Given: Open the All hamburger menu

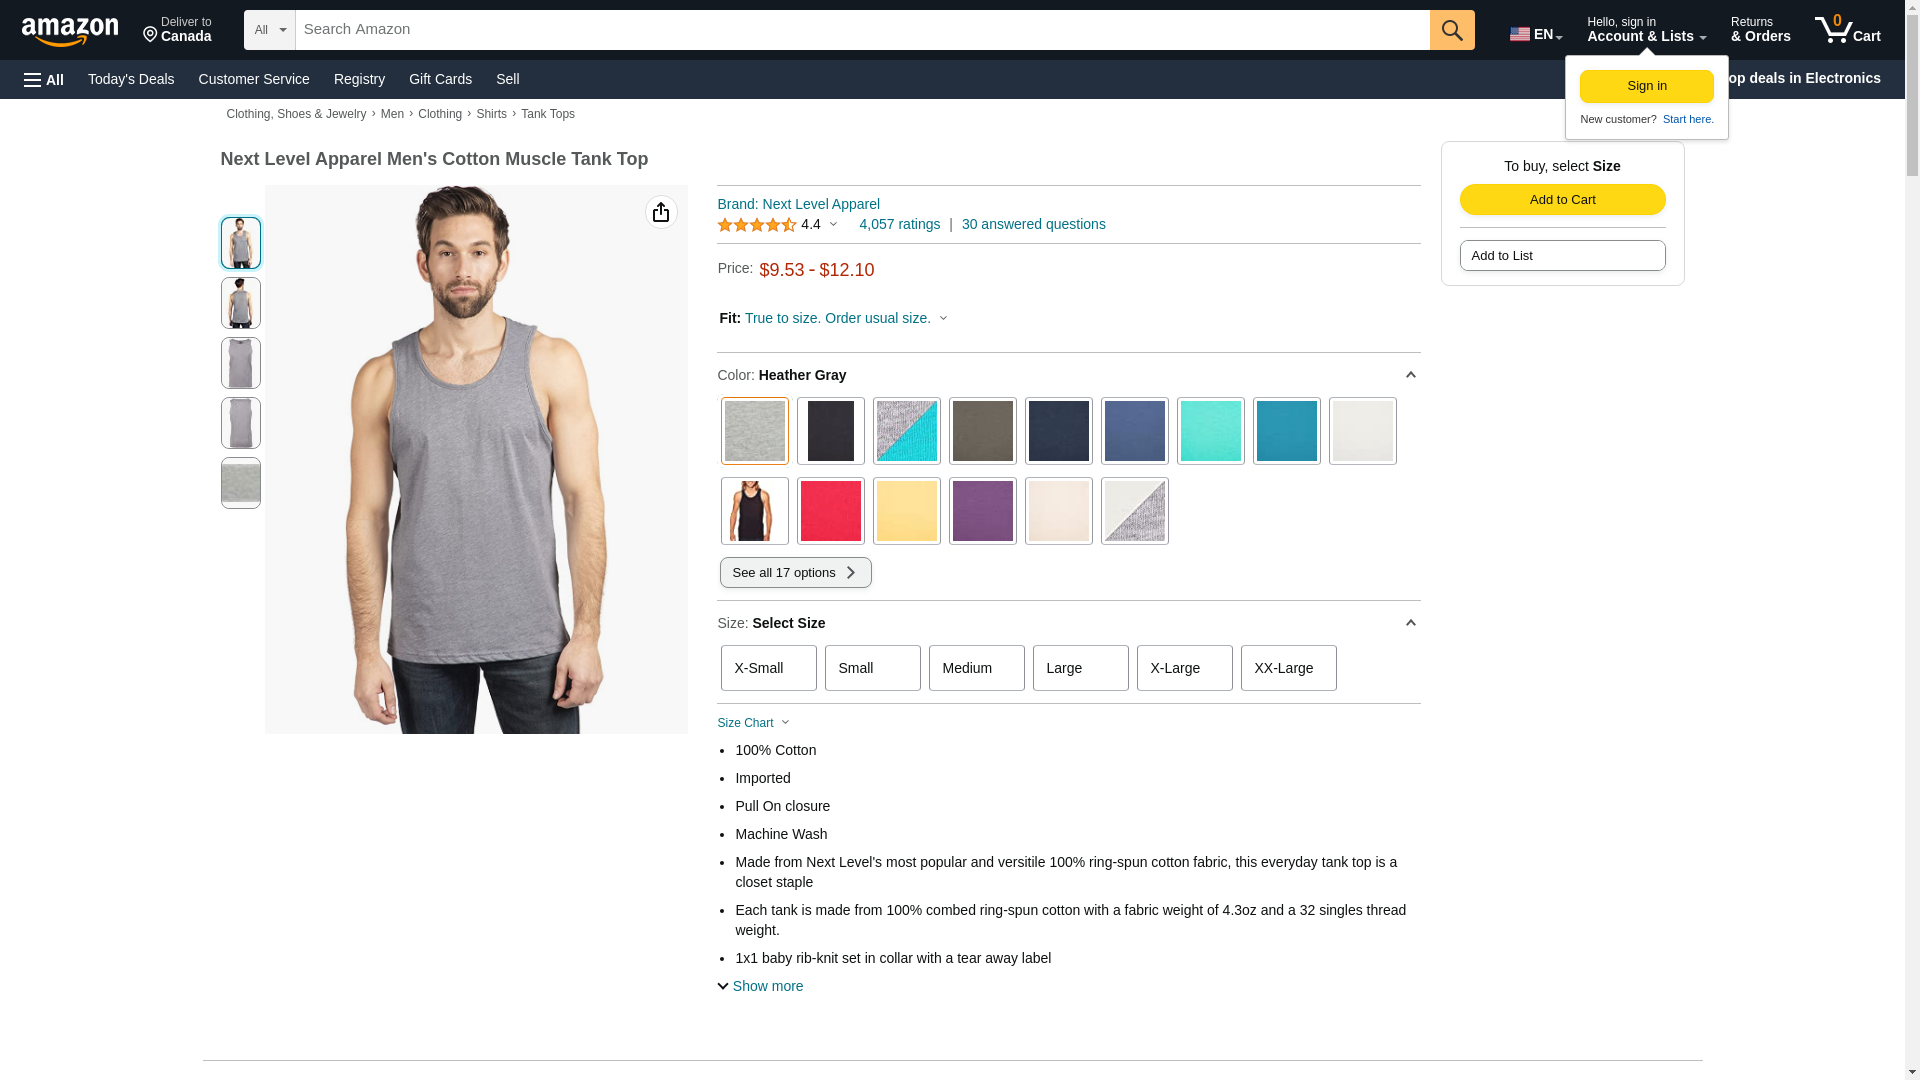Looking at the screenshot, I should pyautogui.click(x=44, y=79).
